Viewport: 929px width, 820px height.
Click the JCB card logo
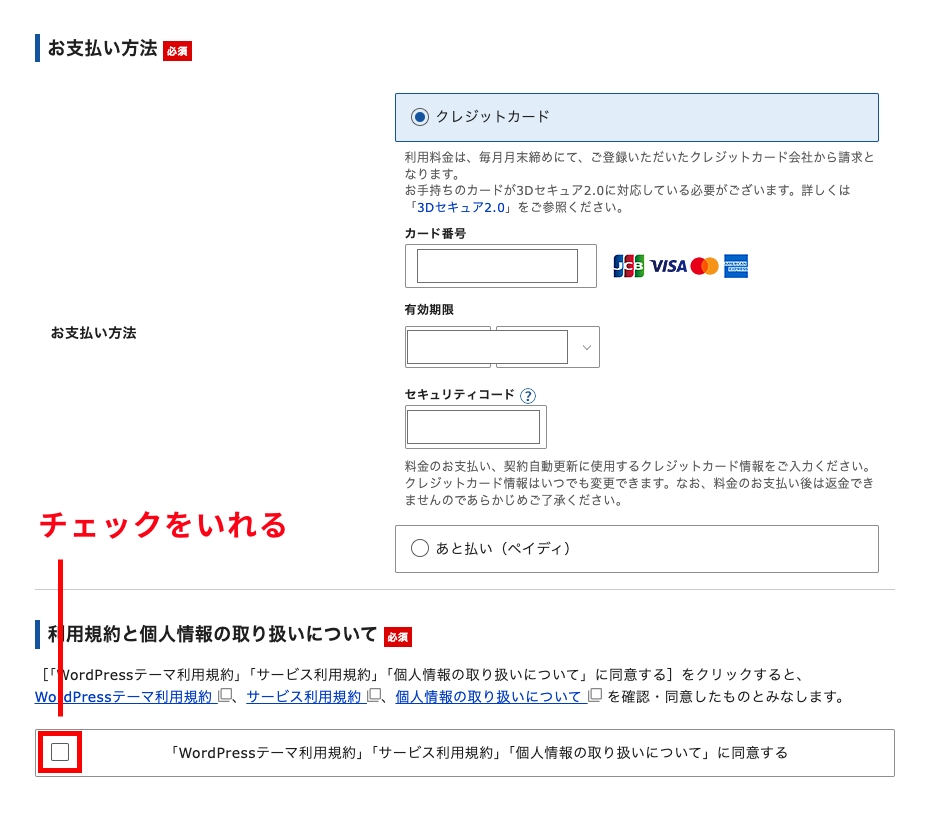[628, 266]
